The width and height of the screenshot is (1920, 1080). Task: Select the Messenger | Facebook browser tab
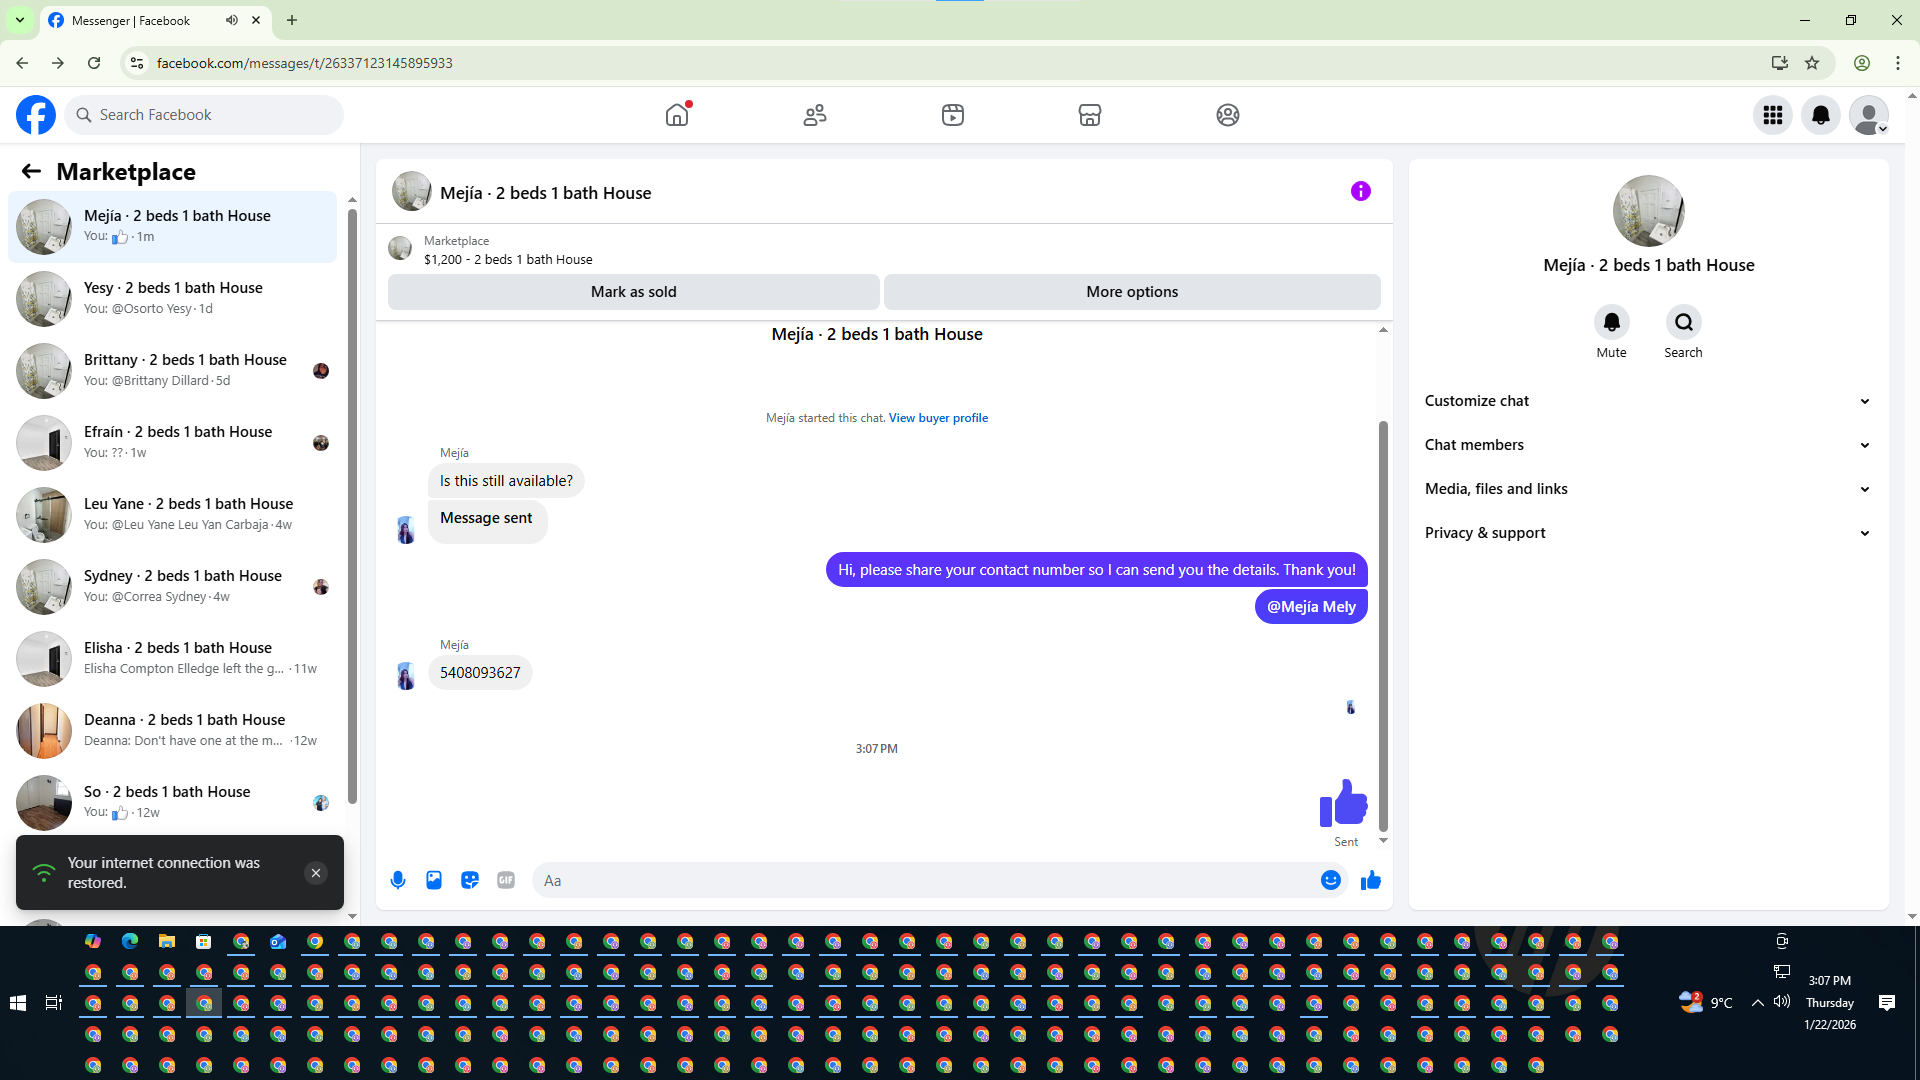tap(156, 20)
